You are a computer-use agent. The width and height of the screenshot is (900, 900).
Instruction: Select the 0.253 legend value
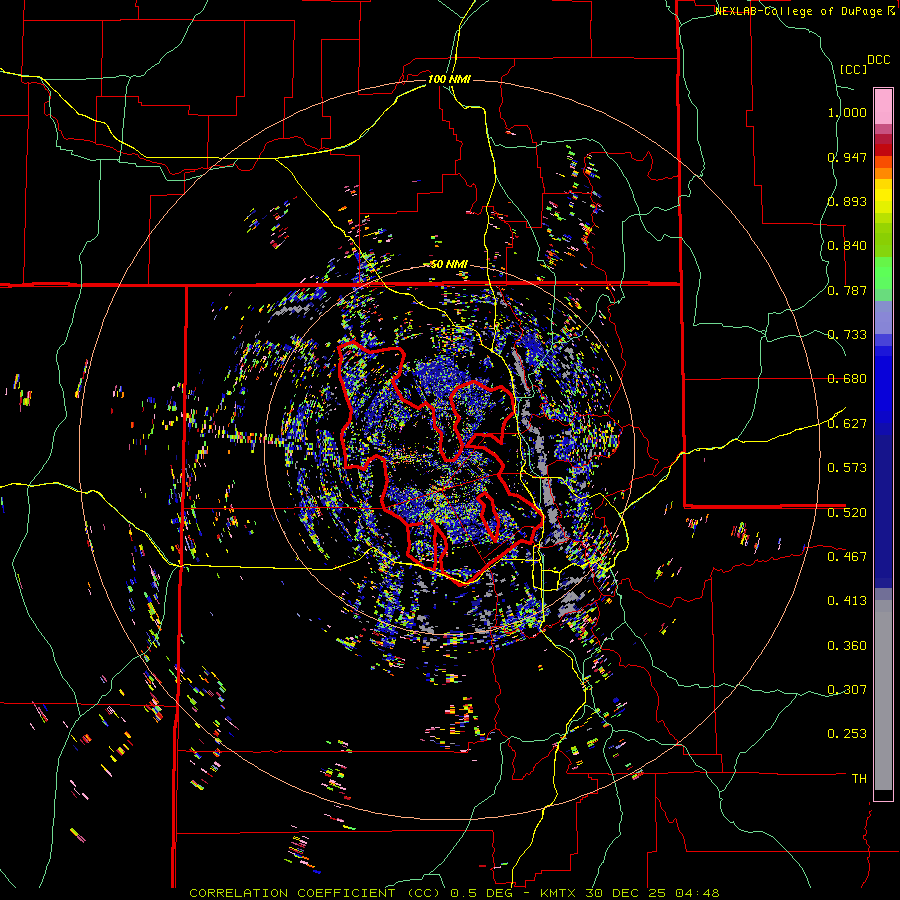pyautogui.click(x=847, y=734)
